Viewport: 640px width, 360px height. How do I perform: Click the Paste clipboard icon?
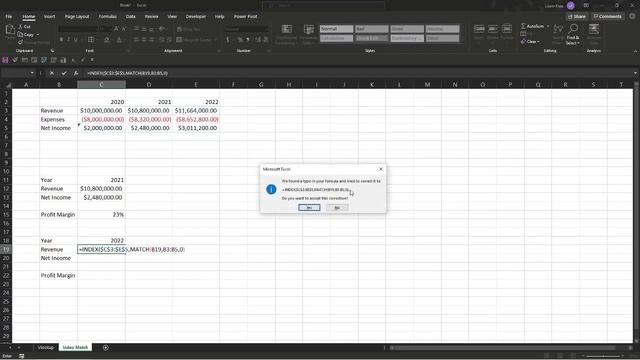click(10, 30)
